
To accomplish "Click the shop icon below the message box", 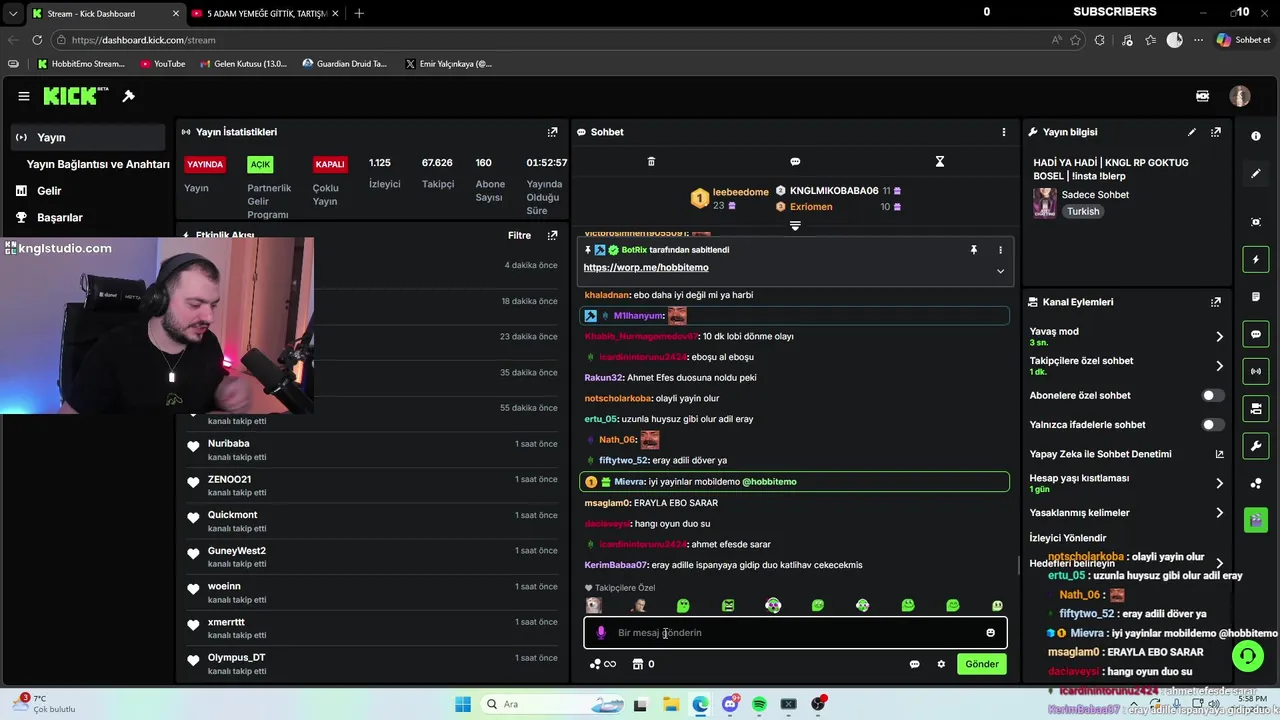I will tap(638, 664).
